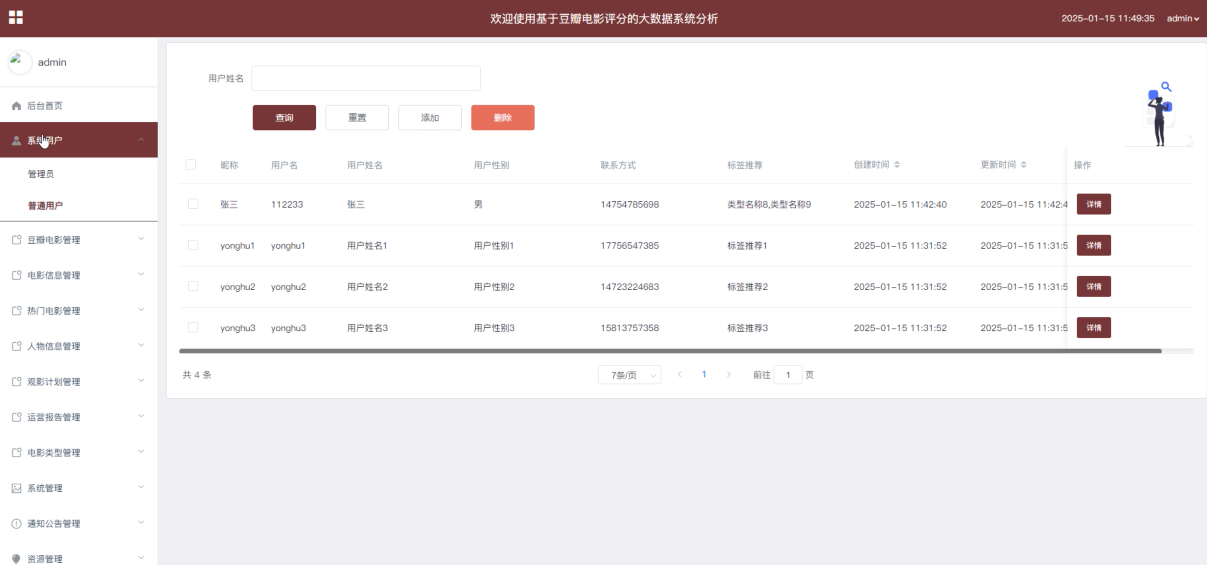Viewport: 1207px width, 565px height.
Task: Click cell 类型名称8,类型名称9
Action: coord(769,204)
